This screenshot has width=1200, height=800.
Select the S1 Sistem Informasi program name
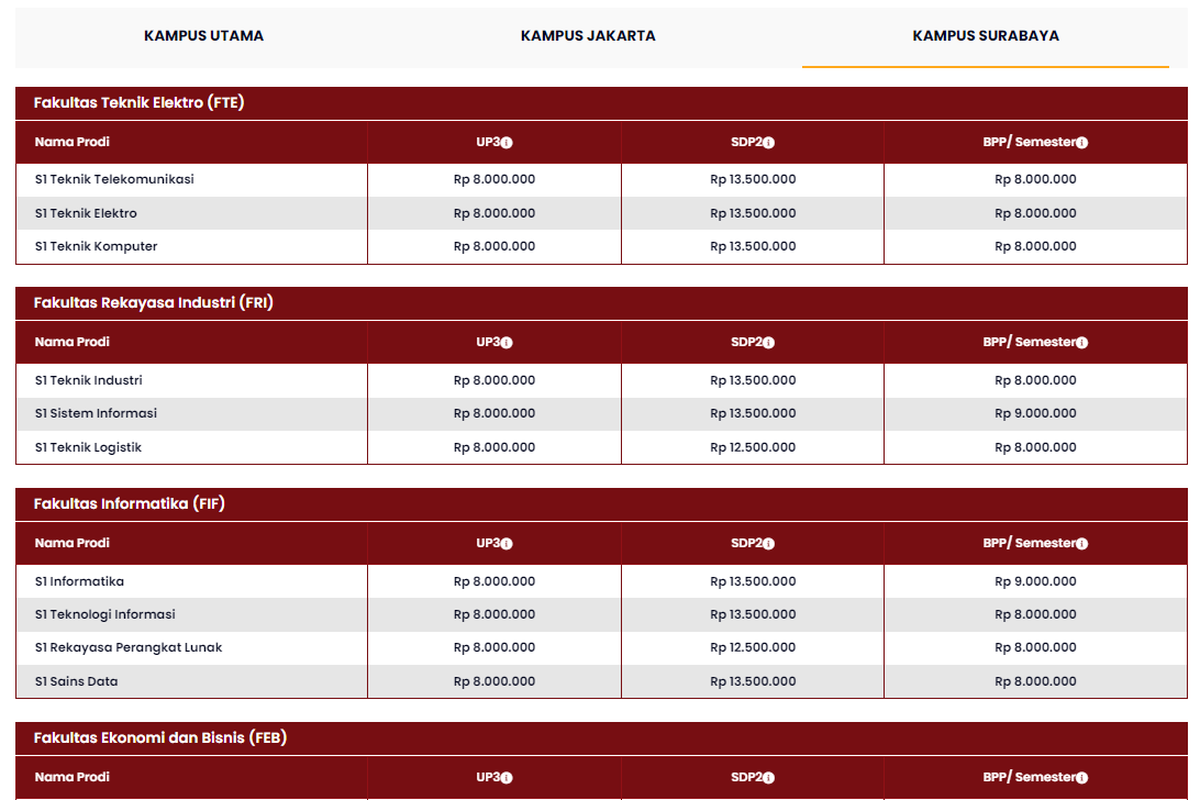tap(96, 414)
